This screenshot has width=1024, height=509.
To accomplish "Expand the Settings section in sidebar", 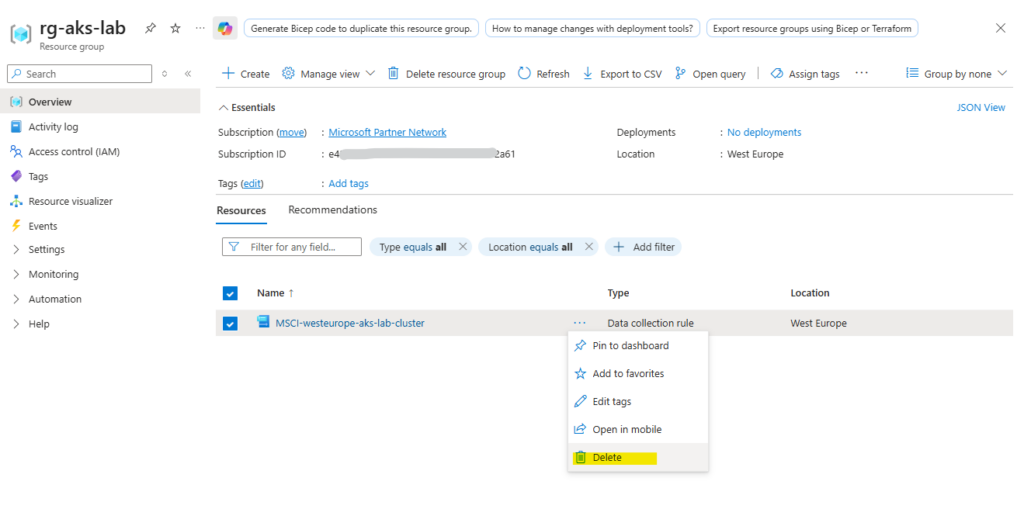I will pos(46,250).
